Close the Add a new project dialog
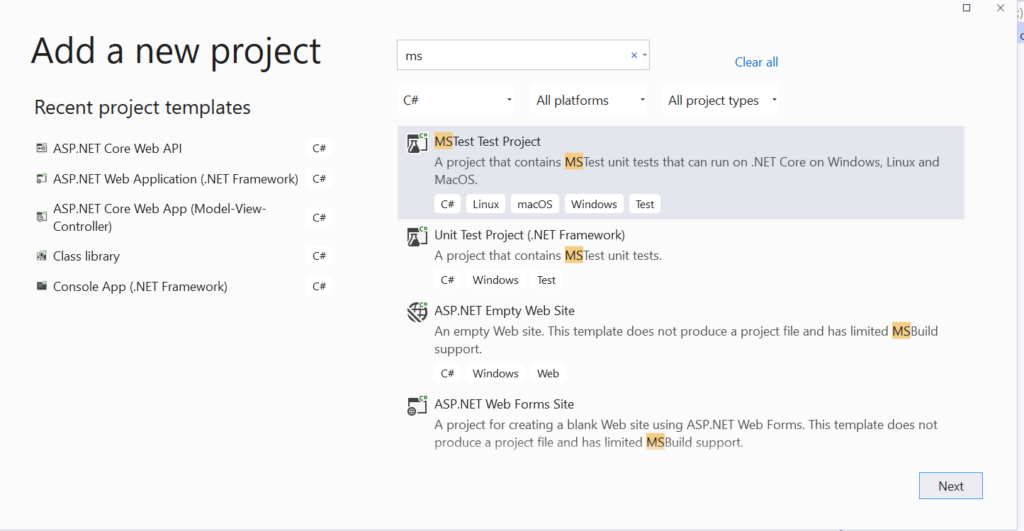1024x531 pixels. coord(1000,8)
